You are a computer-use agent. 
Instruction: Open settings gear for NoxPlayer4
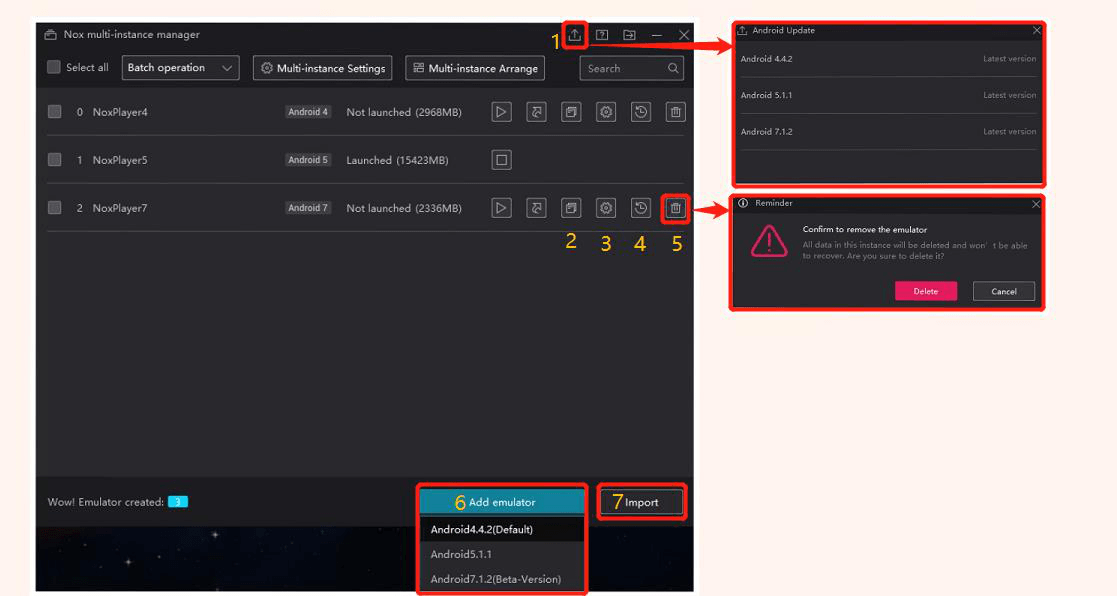[606, 112]
